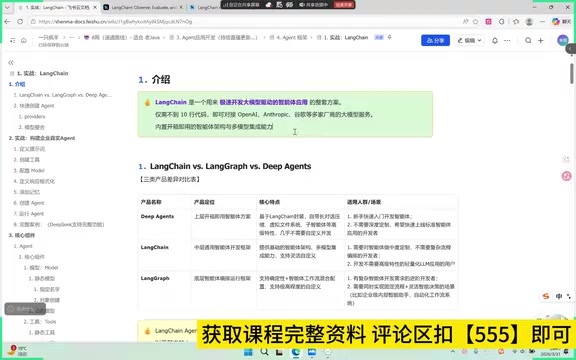Go to outline item 2. 工具: Tools

tap(40, 322)
